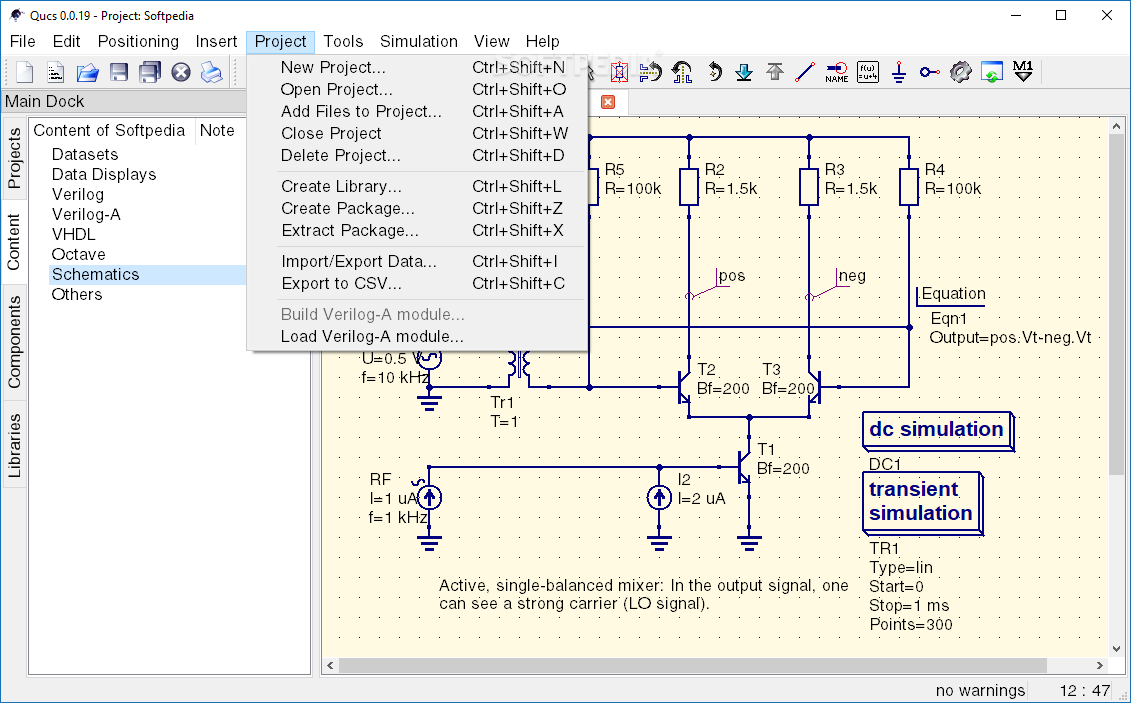Insert ground symbol icon
The height and width of the screenshot is (703, 1131).
[x=899, y=72]
